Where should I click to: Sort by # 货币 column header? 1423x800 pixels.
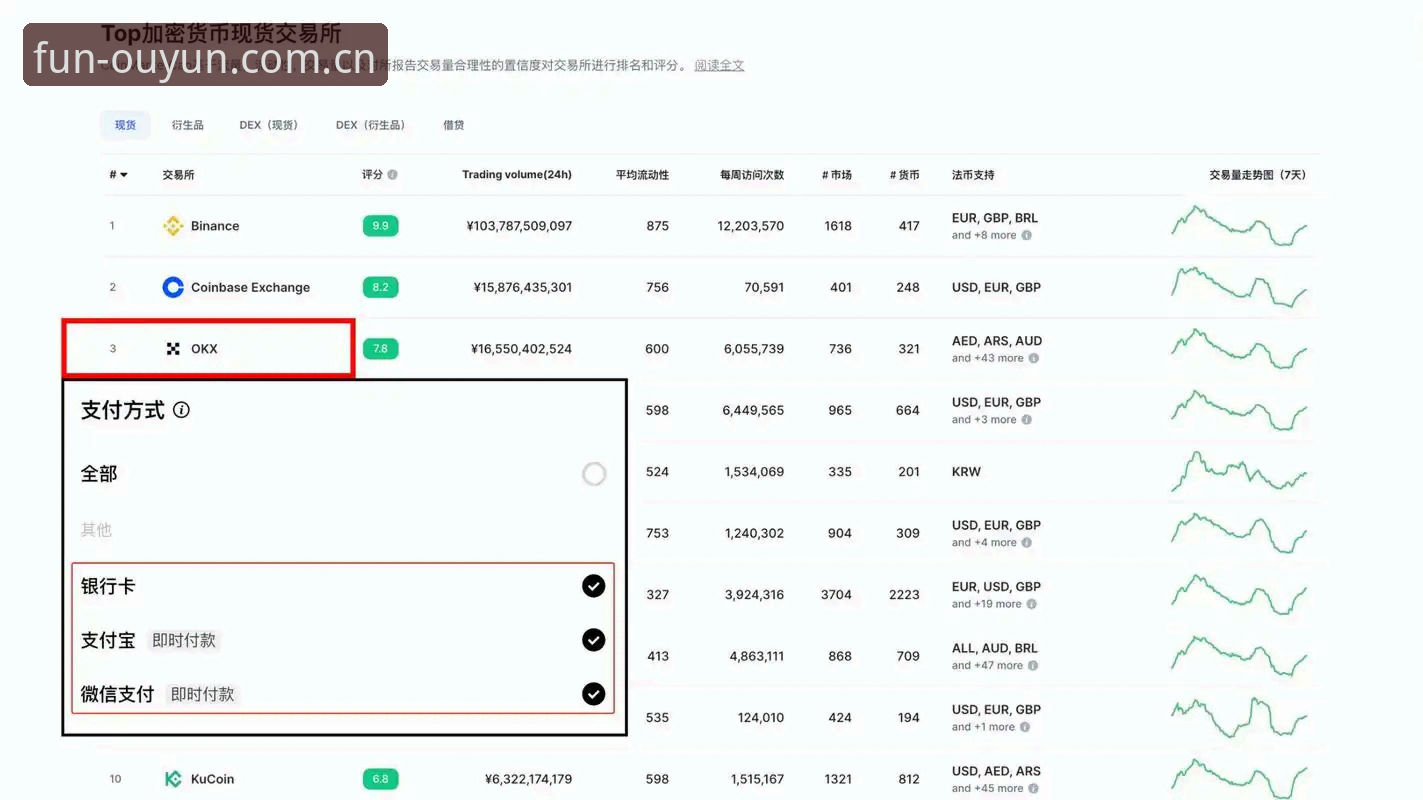coord(905,175)
